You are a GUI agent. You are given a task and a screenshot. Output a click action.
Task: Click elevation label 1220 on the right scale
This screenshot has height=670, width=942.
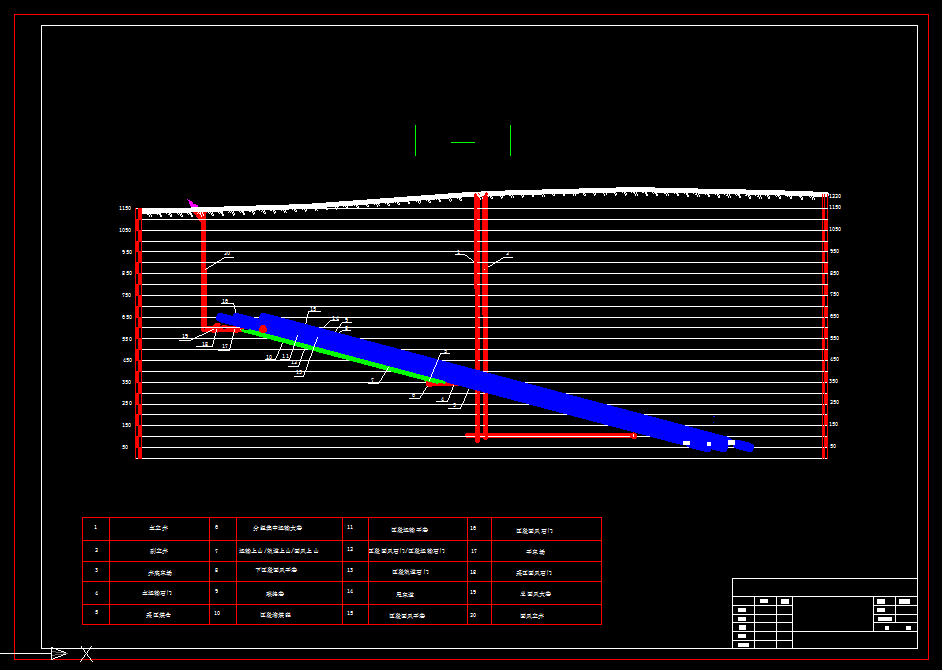point(835,196)
